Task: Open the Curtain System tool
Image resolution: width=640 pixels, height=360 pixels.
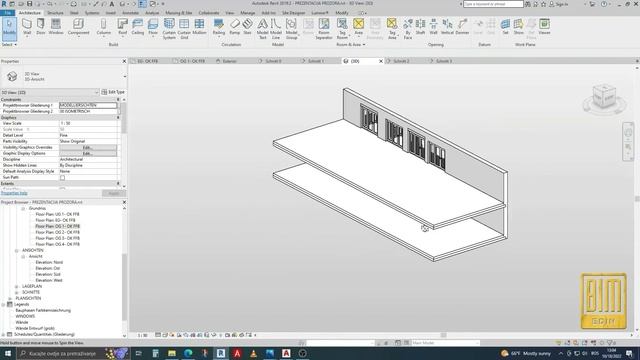Action: 169,28
